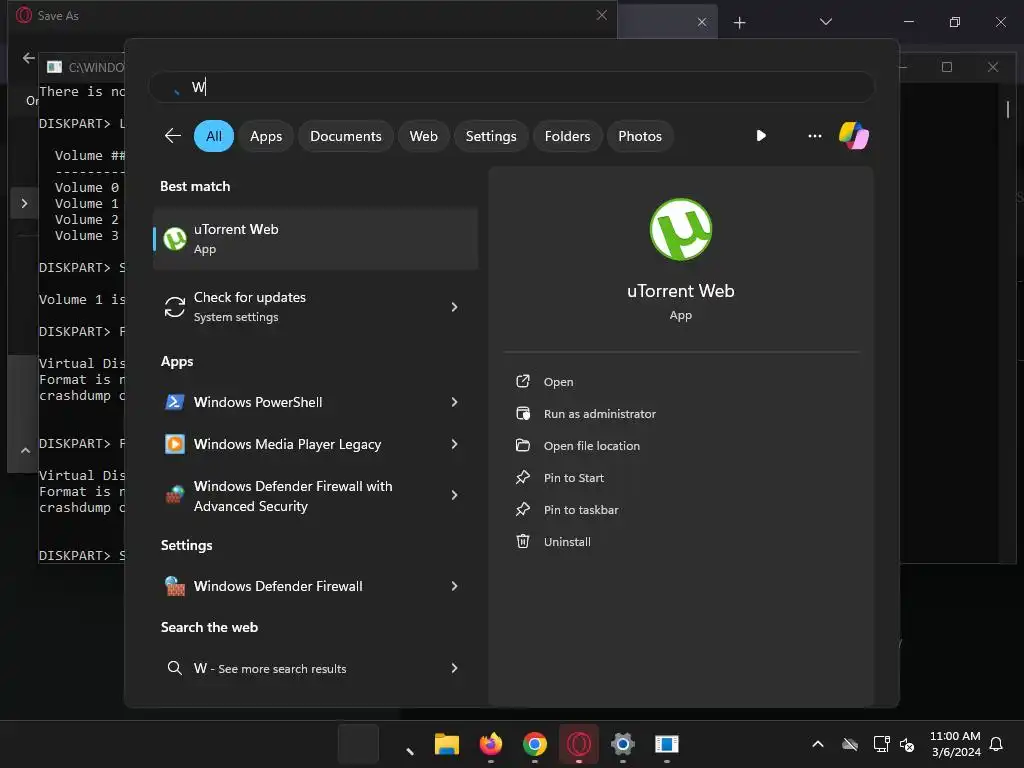
Task: Click the clock showing 11:00 AM
Action: tap(955, 736)
